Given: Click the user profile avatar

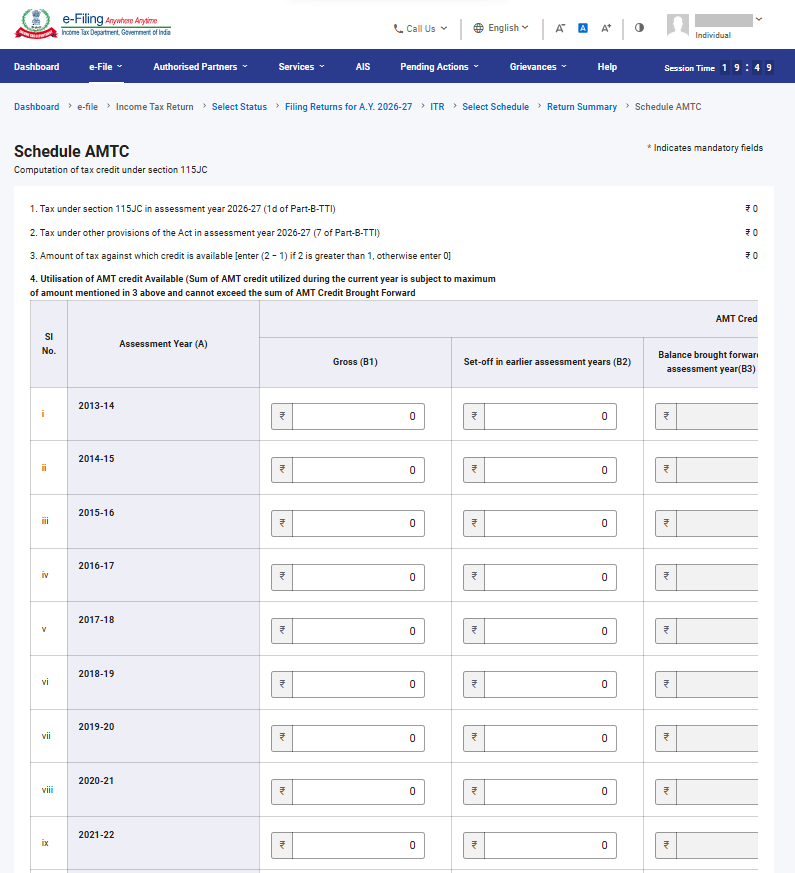Looking at the screenshot, I should (x=678, y=26).
